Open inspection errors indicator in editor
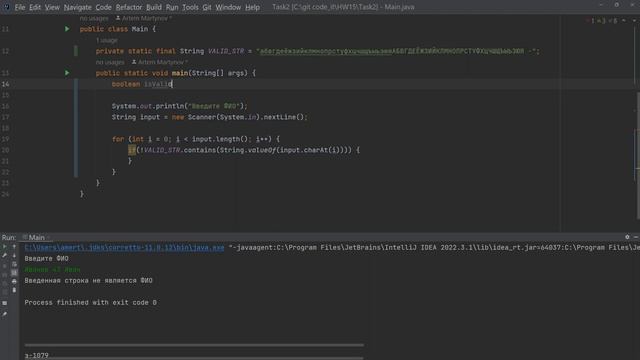This screenshot has height=360, width=640. tap(591, 20)
